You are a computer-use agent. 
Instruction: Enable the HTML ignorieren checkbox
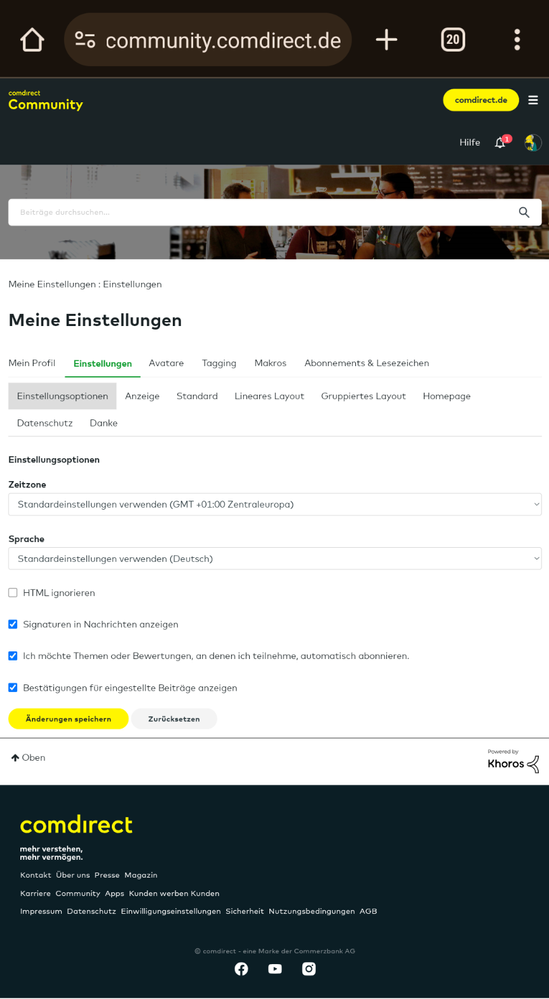(13, 593)
